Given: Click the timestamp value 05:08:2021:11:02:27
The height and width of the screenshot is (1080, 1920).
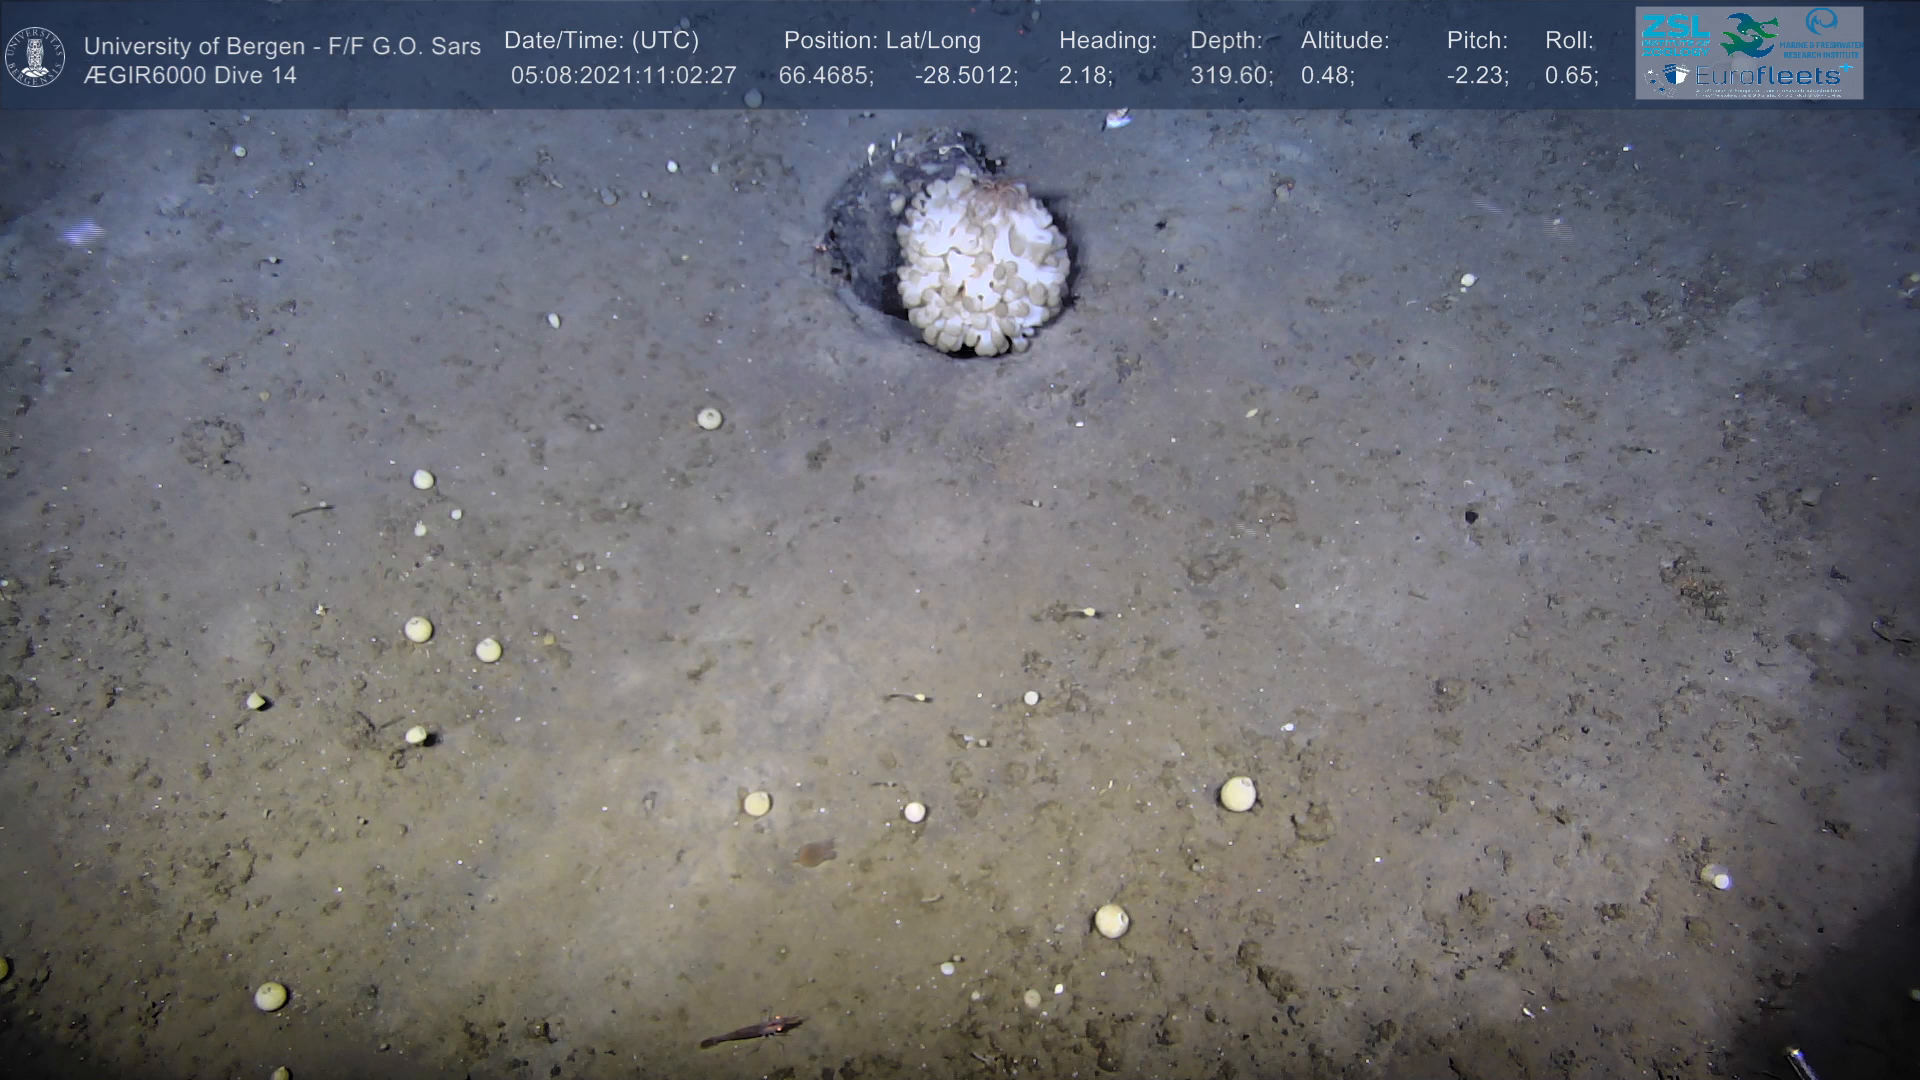Looking at the screenshot, I should (623, 76).
